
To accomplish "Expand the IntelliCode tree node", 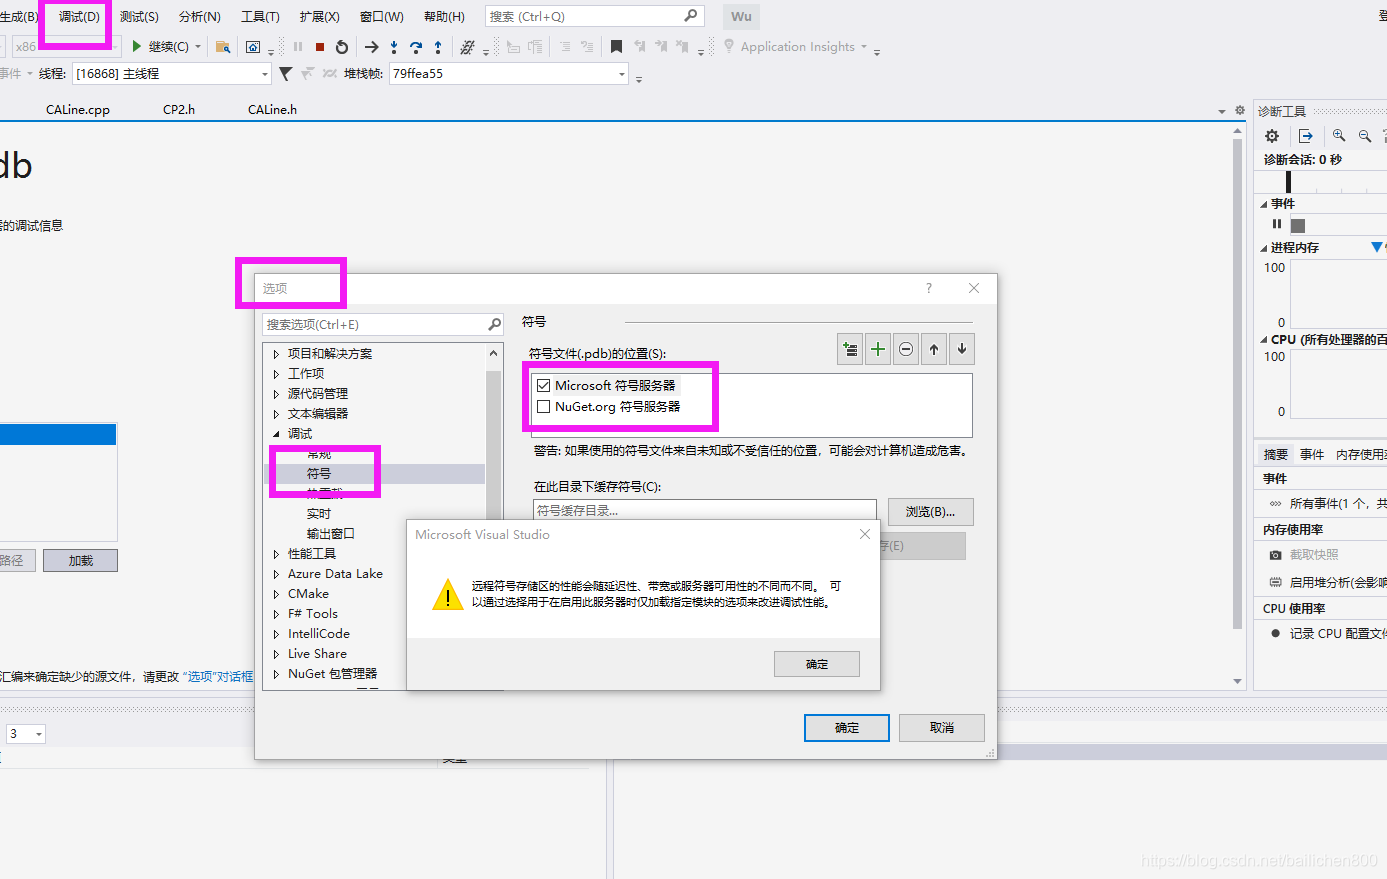I will tap(277, 634).
